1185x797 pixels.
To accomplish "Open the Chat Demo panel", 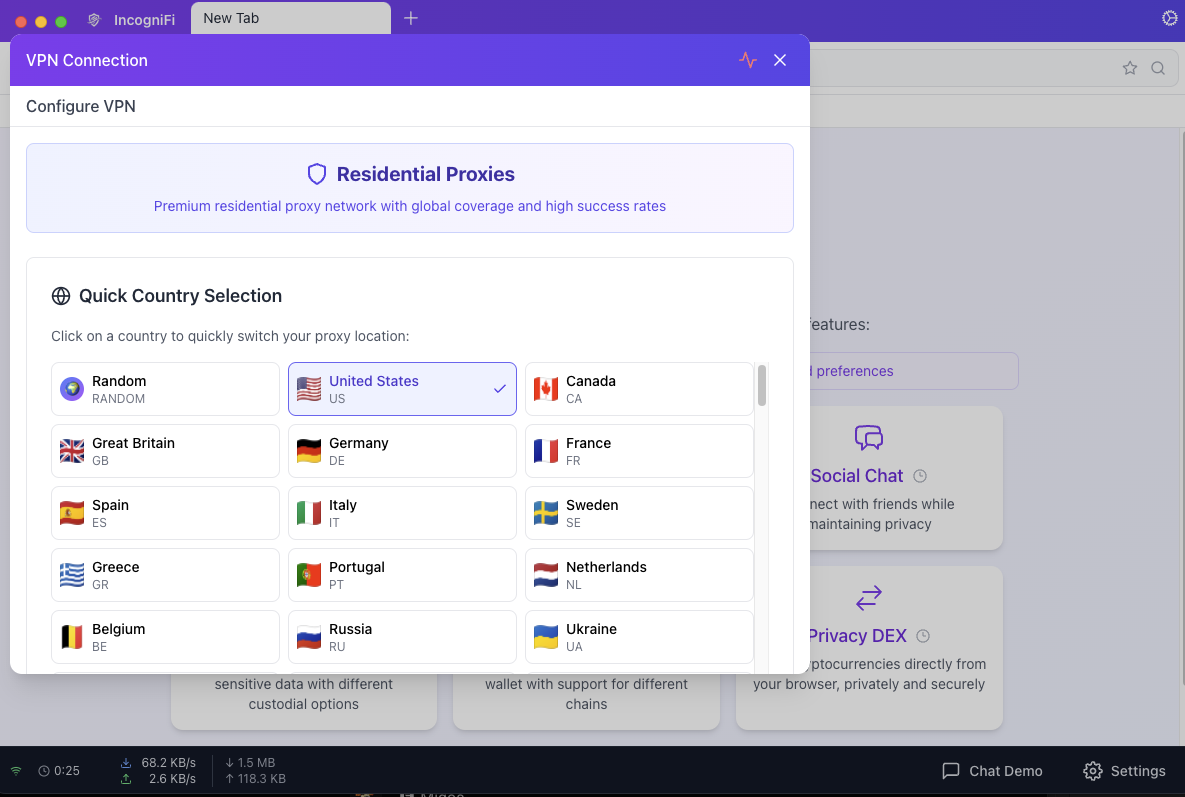I will [x=991, y=770].
